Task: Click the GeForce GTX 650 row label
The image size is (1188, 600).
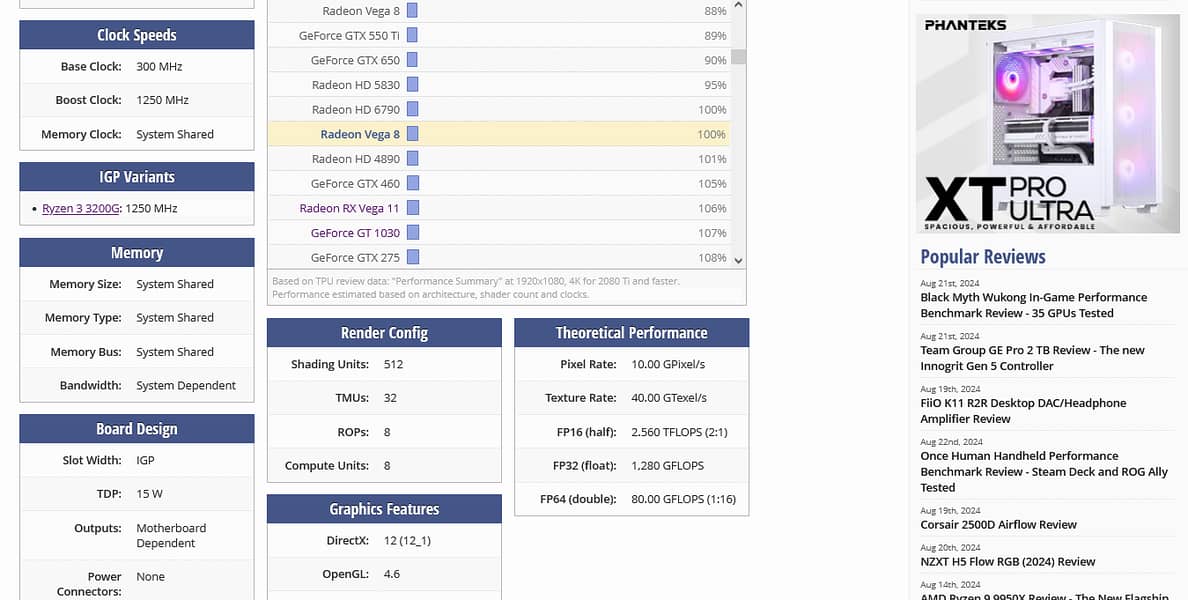Action: point(355,60)
